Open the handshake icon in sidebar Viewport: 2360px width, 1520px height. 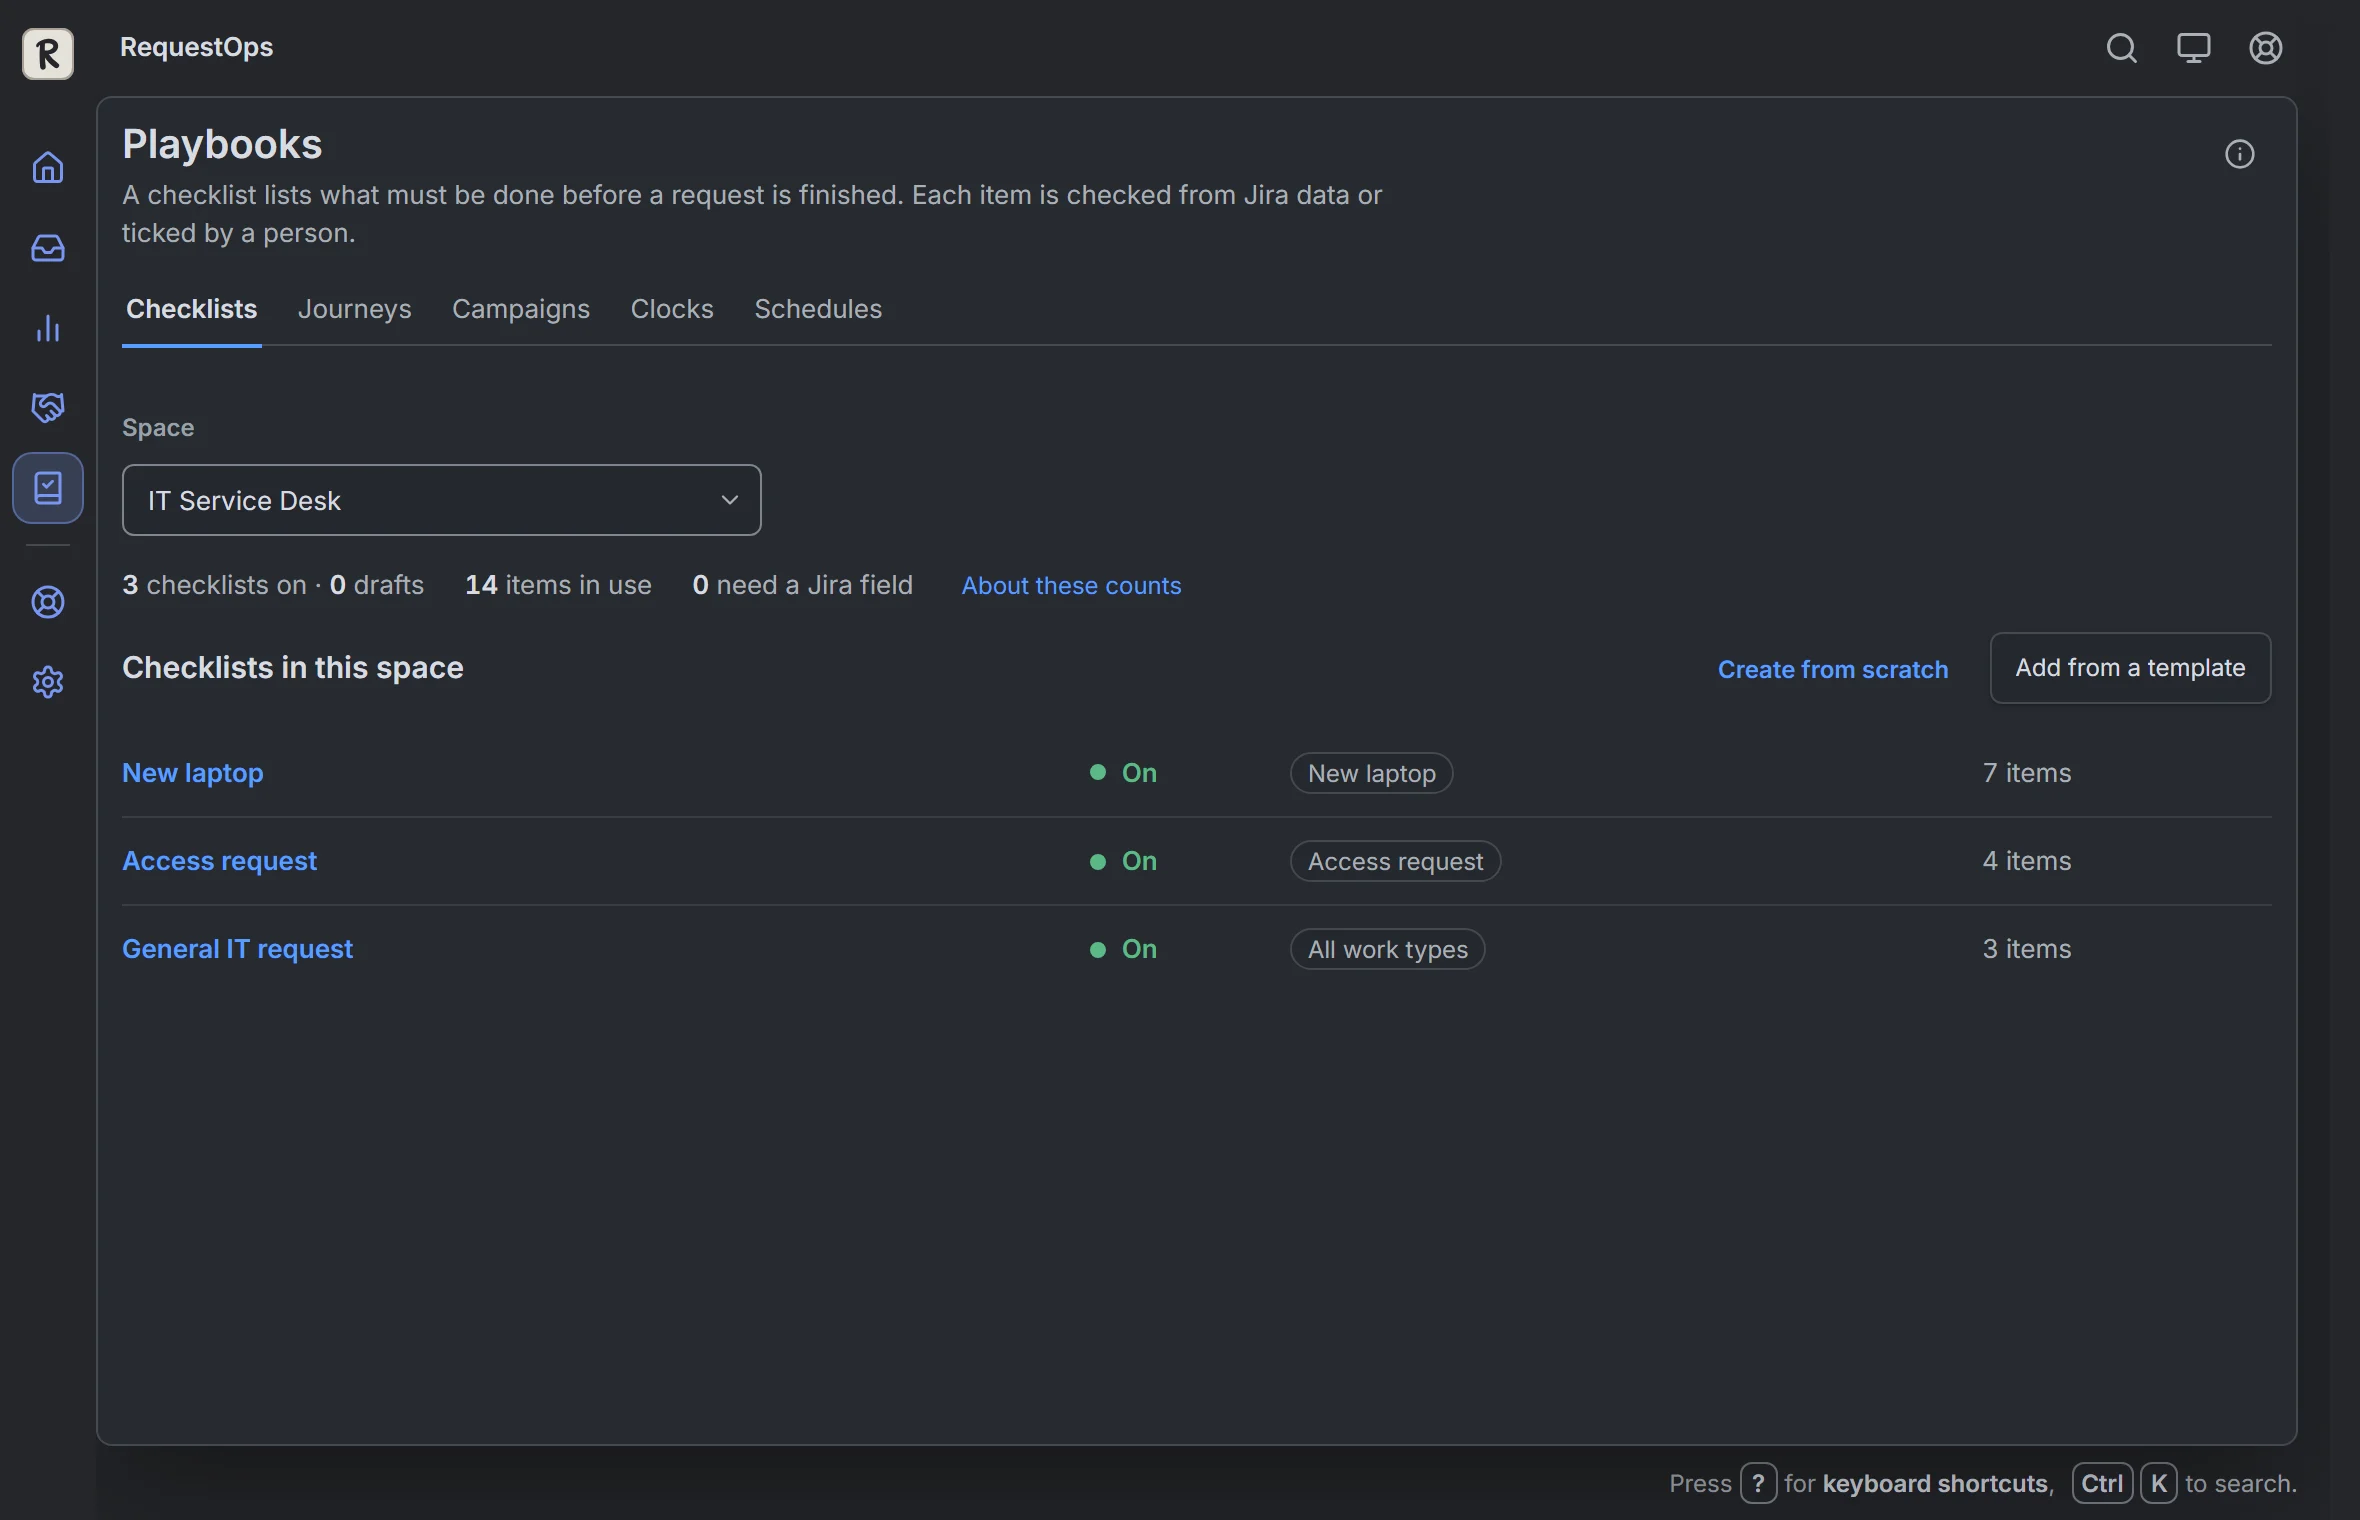tap(48, 407)
